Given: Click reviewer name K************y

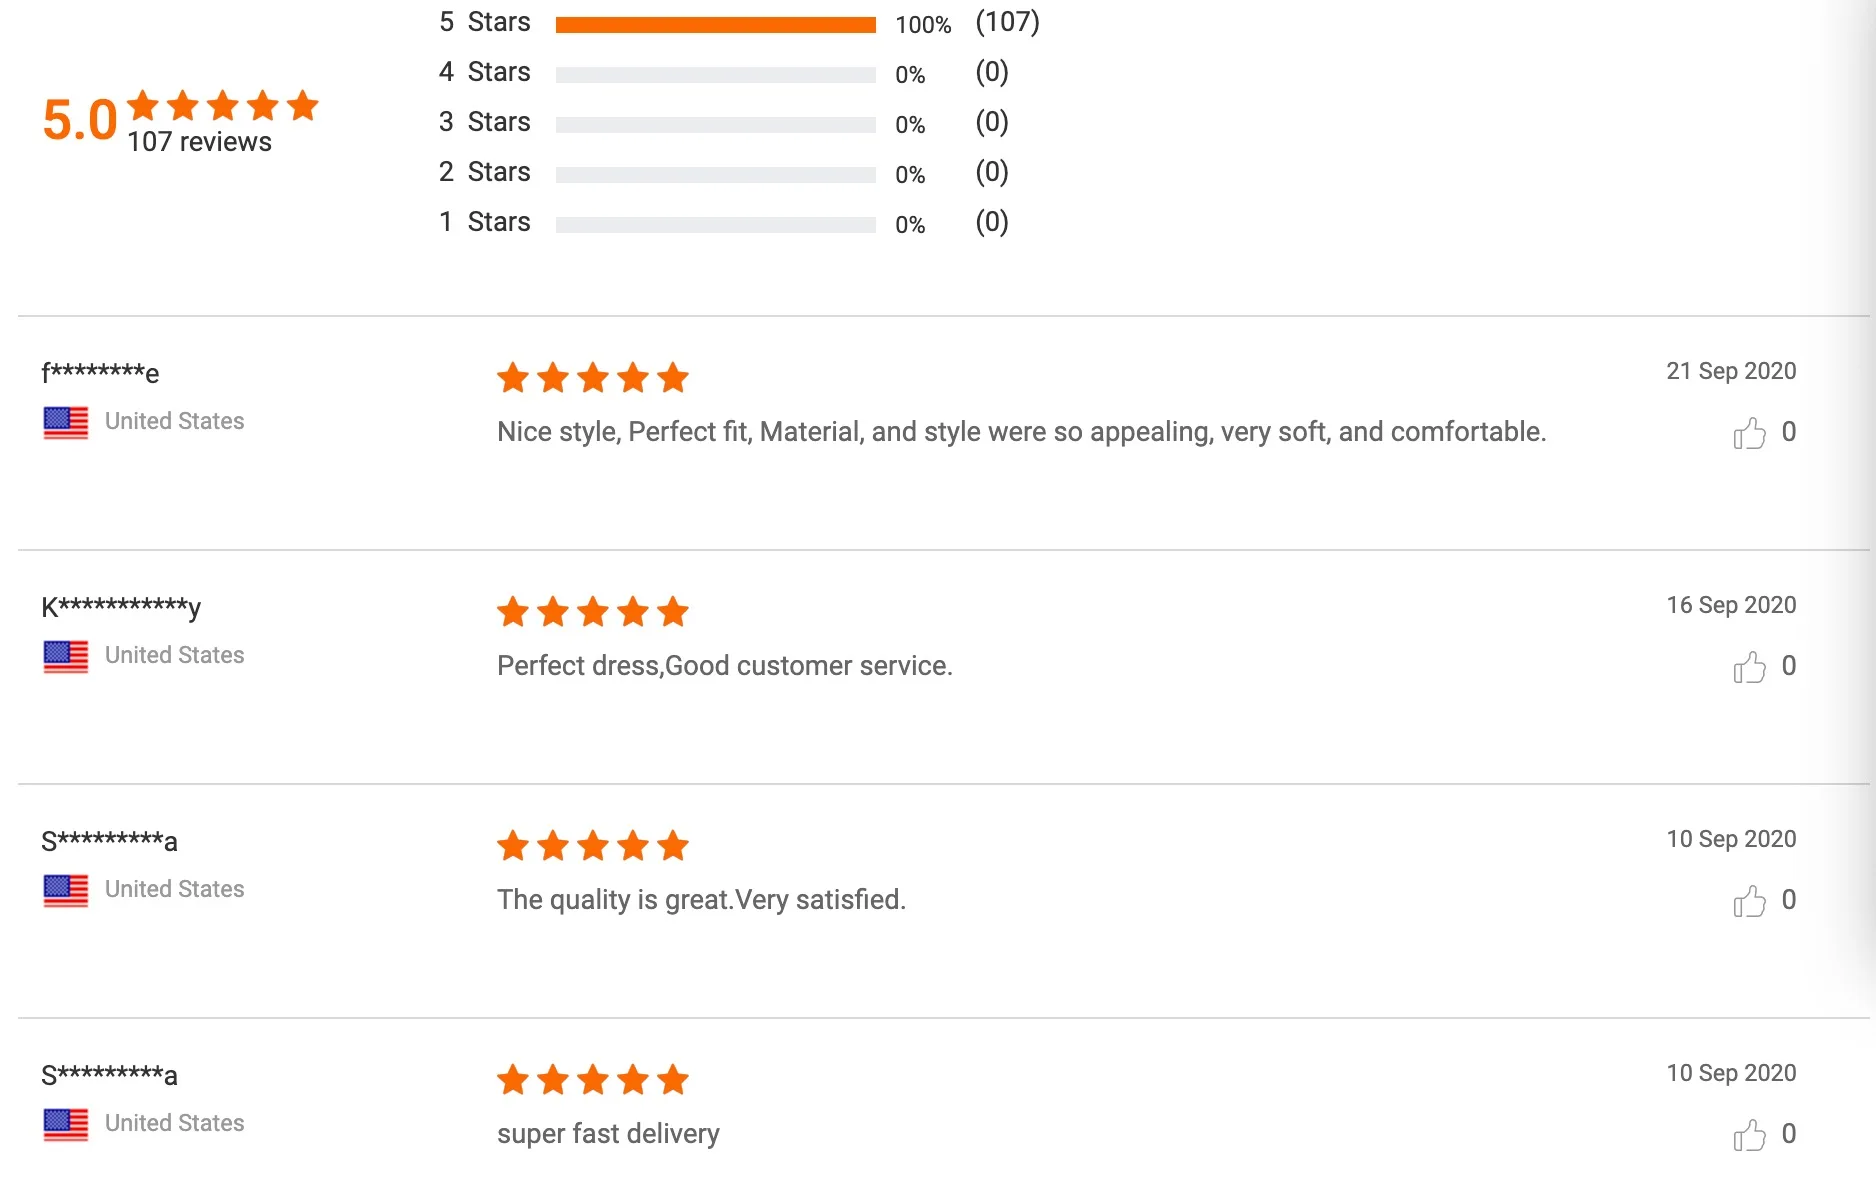Looking at the screenshot, I should tap(121, 607).
